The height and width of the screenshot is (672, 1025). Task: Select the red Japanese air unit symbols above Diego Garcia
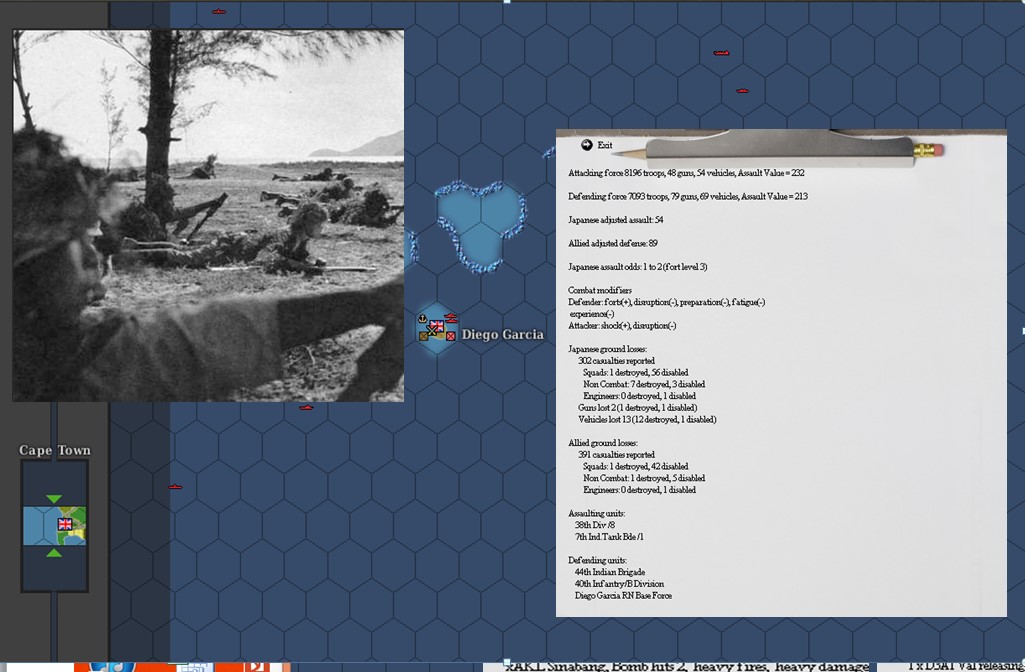click(x=451, y=317)
